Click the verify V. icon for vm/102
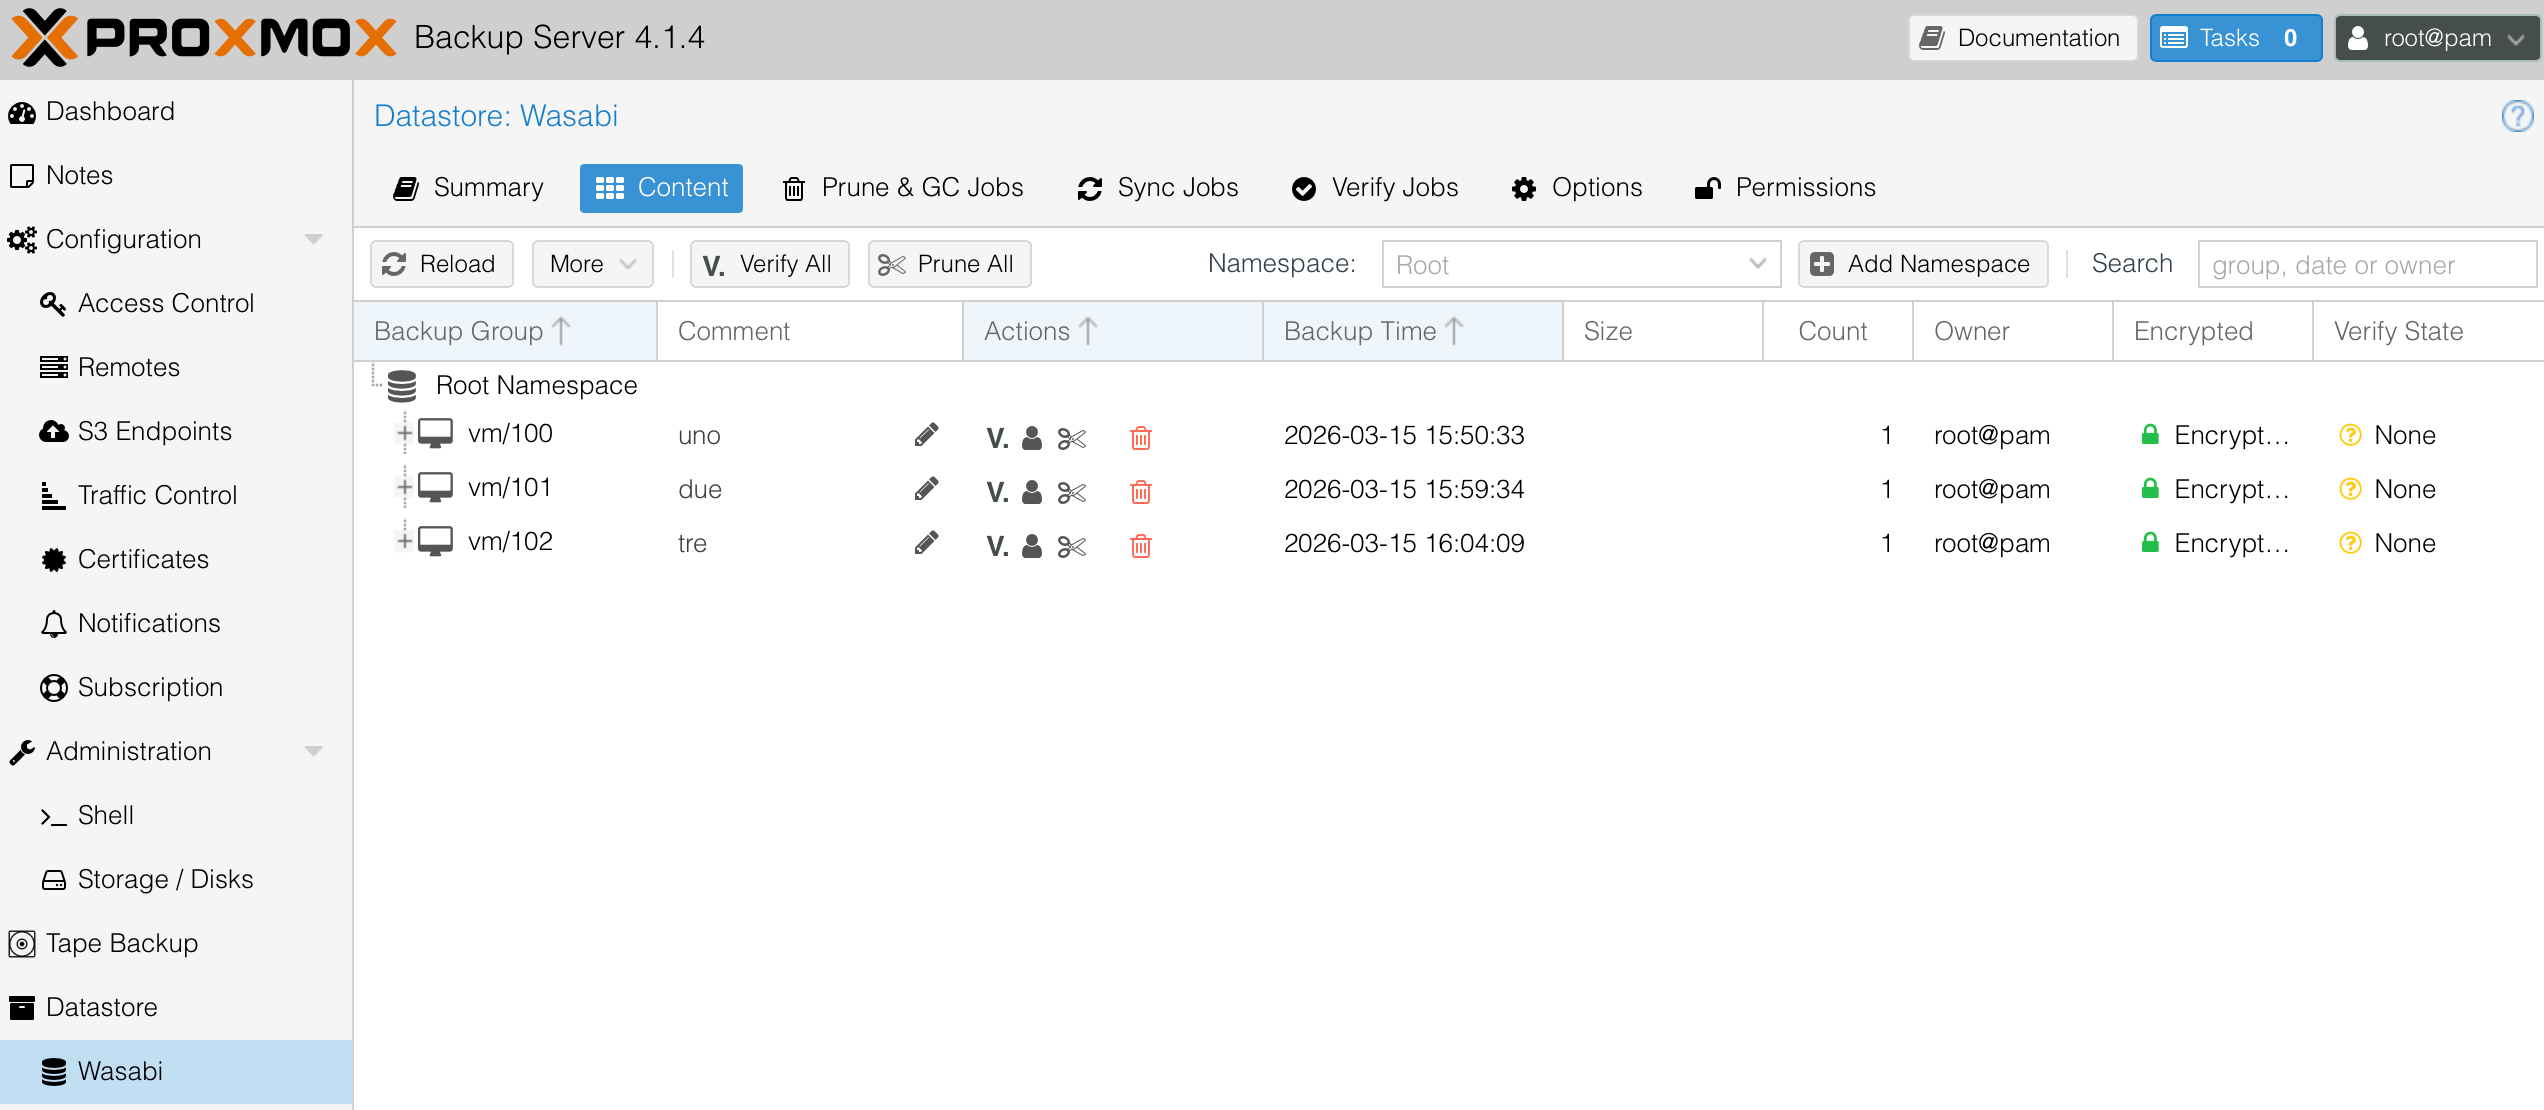Image resolution: width=2544 pixels, height=1110 pixels. 996,545
